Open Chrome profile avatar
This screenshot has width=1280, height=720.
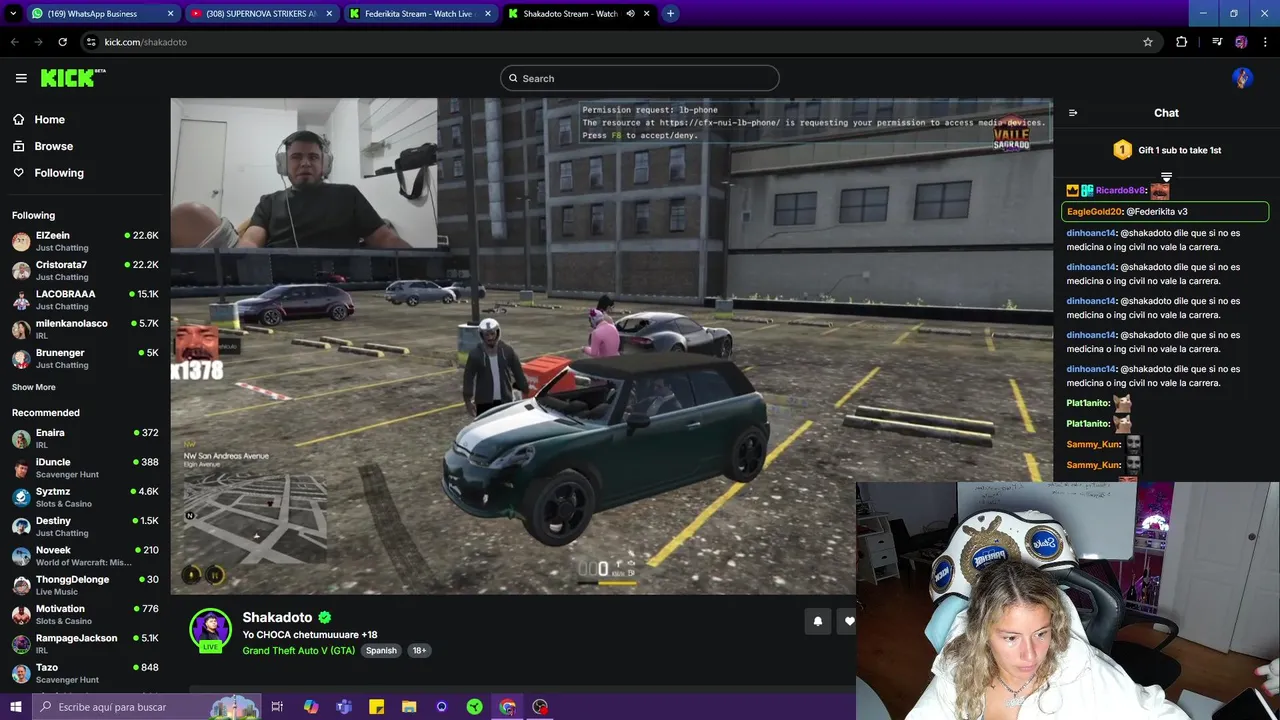1241,42
